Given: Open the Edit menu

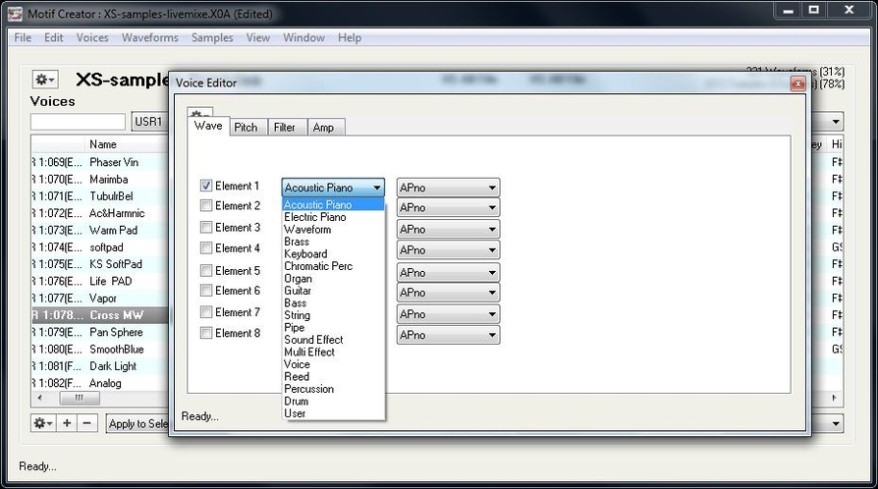Looking at the screenshot, I should click(x=54, y=38).
